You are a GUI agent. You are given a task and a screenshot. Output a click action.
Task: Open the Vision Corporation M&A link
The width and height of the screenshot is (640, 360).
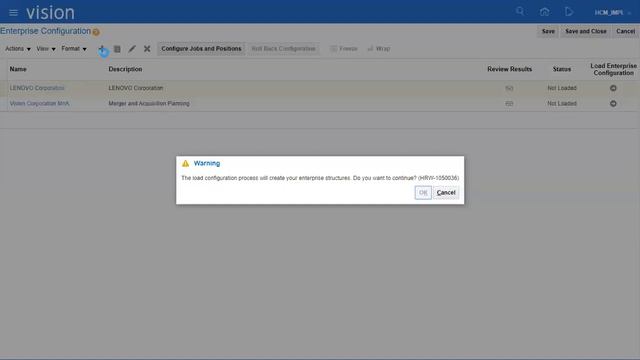(x=40, y=104)
